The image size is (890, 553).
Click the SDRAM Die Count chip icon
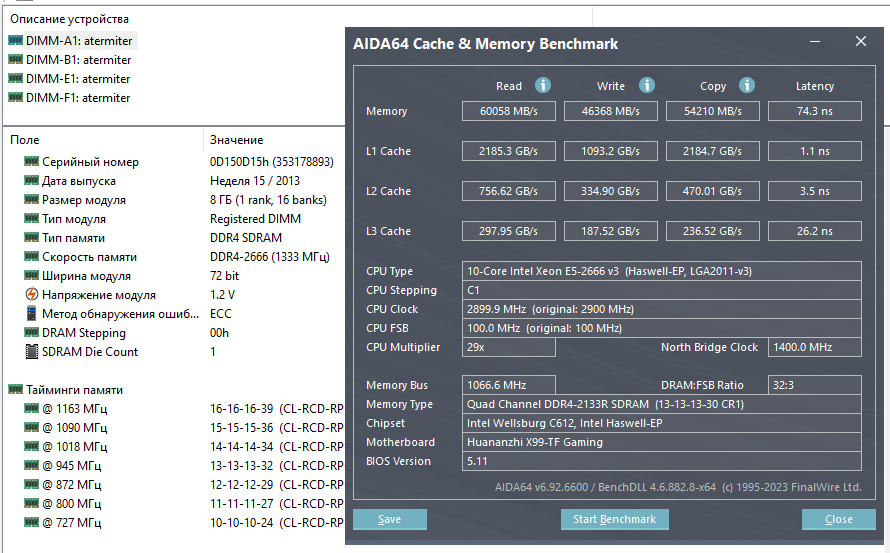coord(32,351)
